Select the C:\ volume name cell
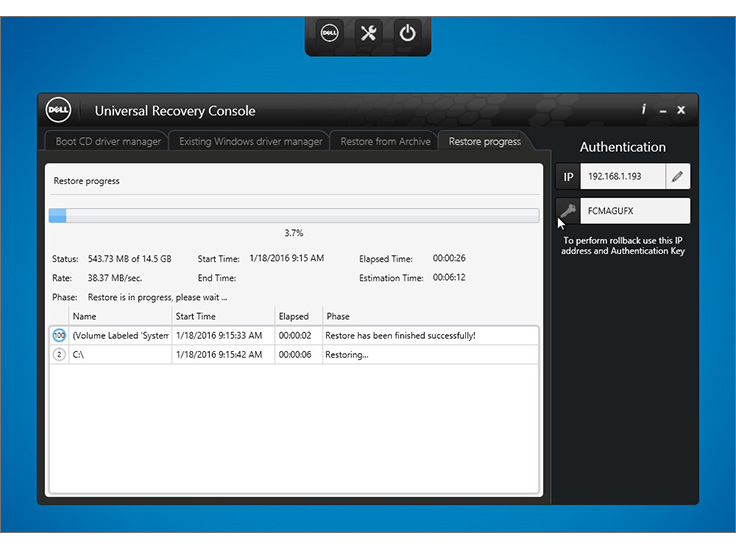This screenshot has width=736, height=550. (120, 355)
